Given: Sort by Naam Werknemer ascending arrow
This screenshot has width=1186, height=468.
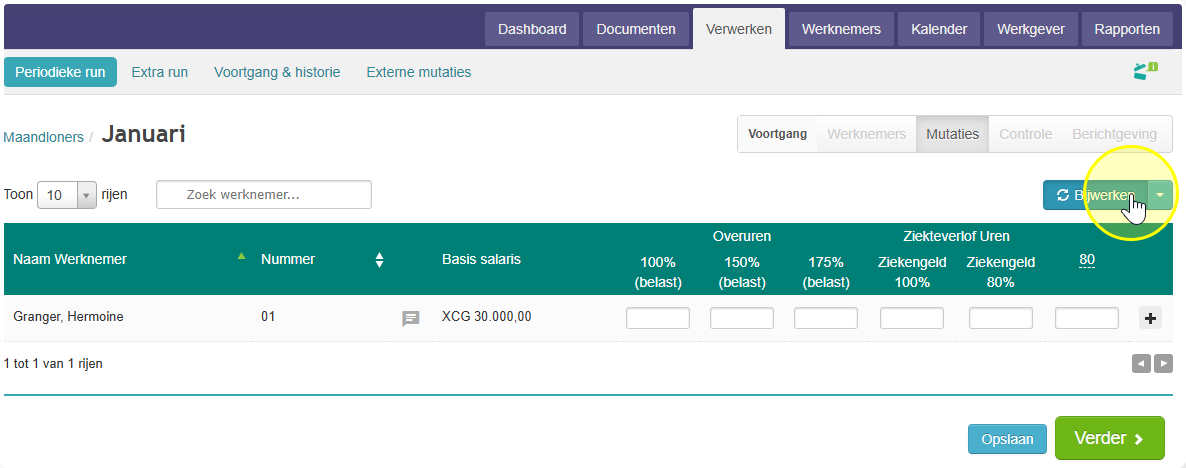Looking at the screenshot, I should 241,256.
